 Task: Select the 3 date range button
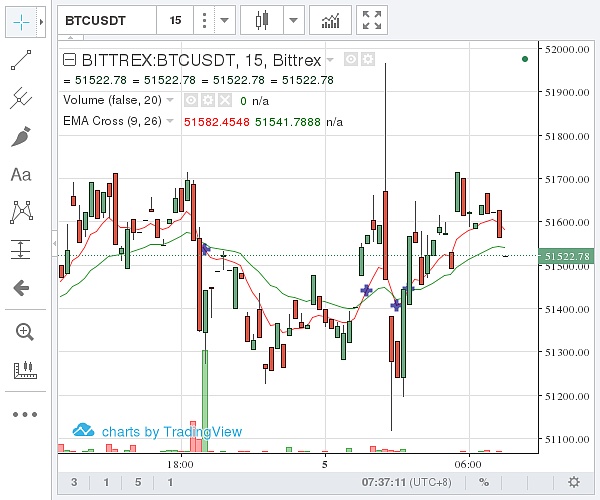point(74,482)
